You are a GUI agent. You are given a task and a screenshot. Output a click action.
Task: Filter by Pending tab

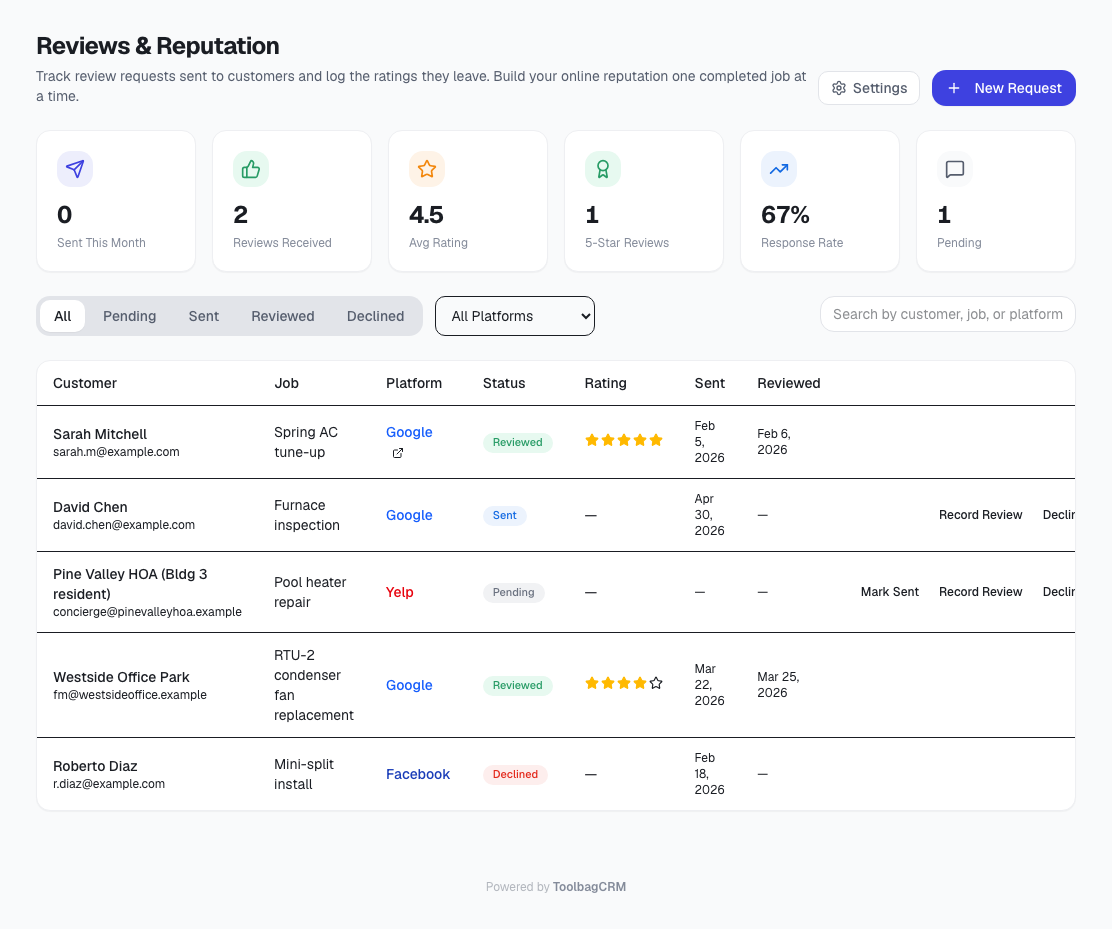130,316
